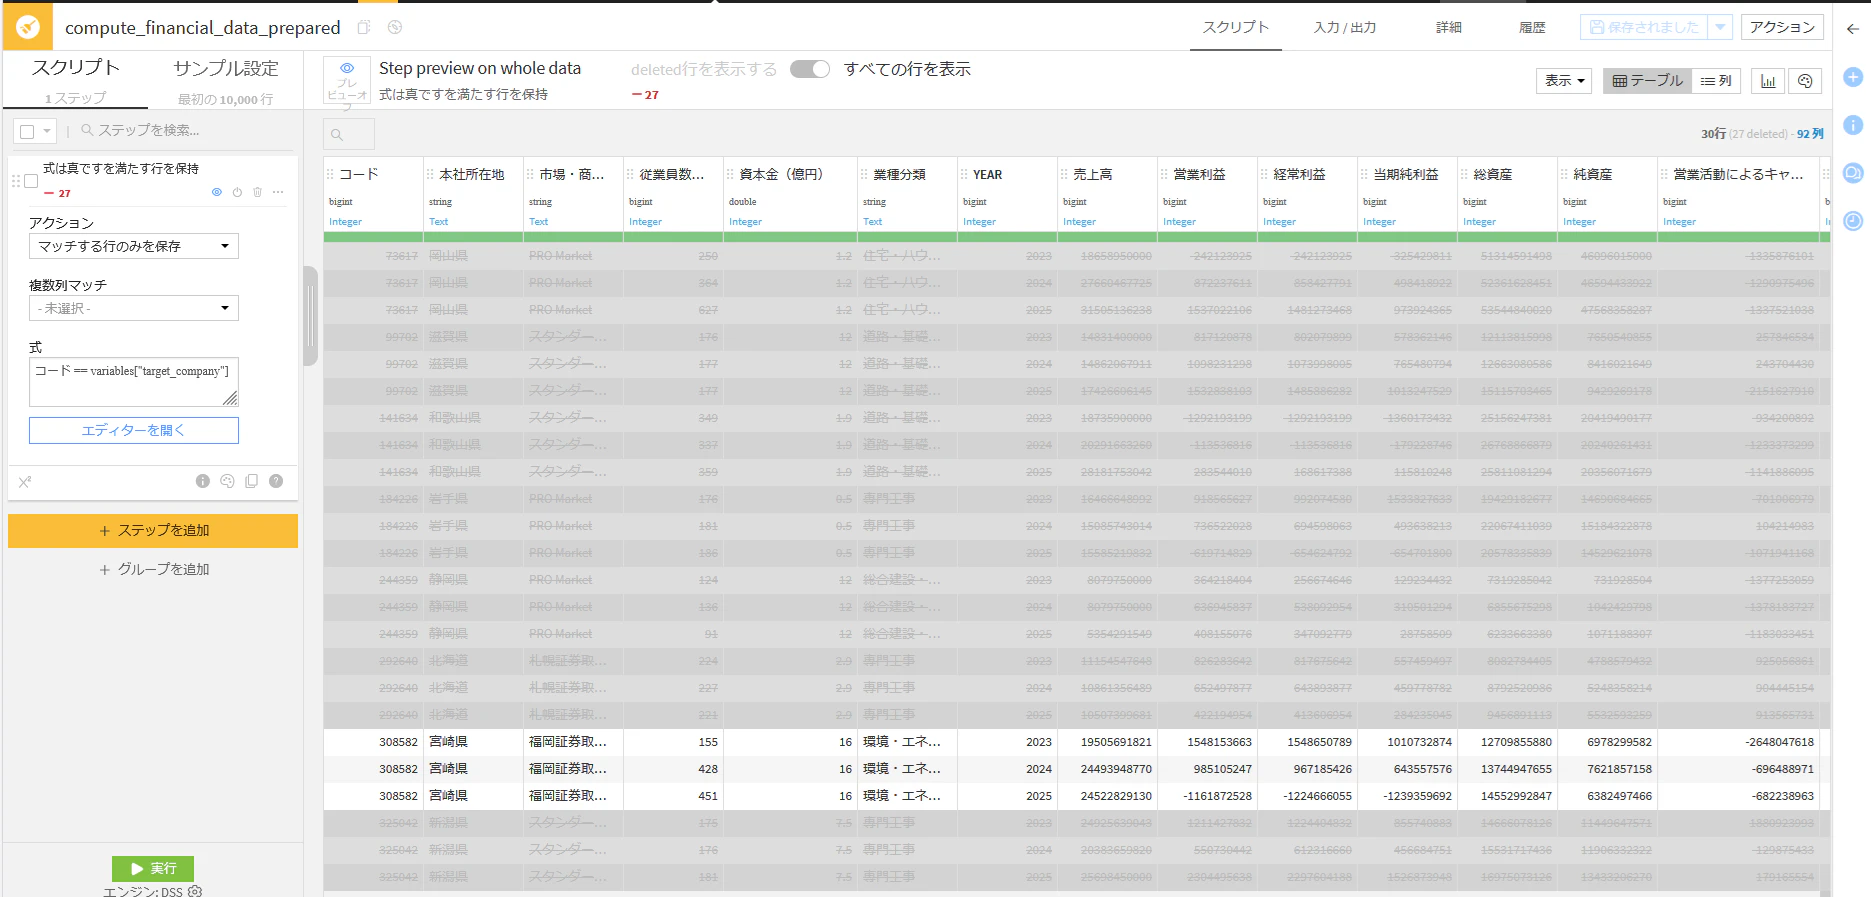Open the timeline clock icon in right sidebar

(1853, 221)
